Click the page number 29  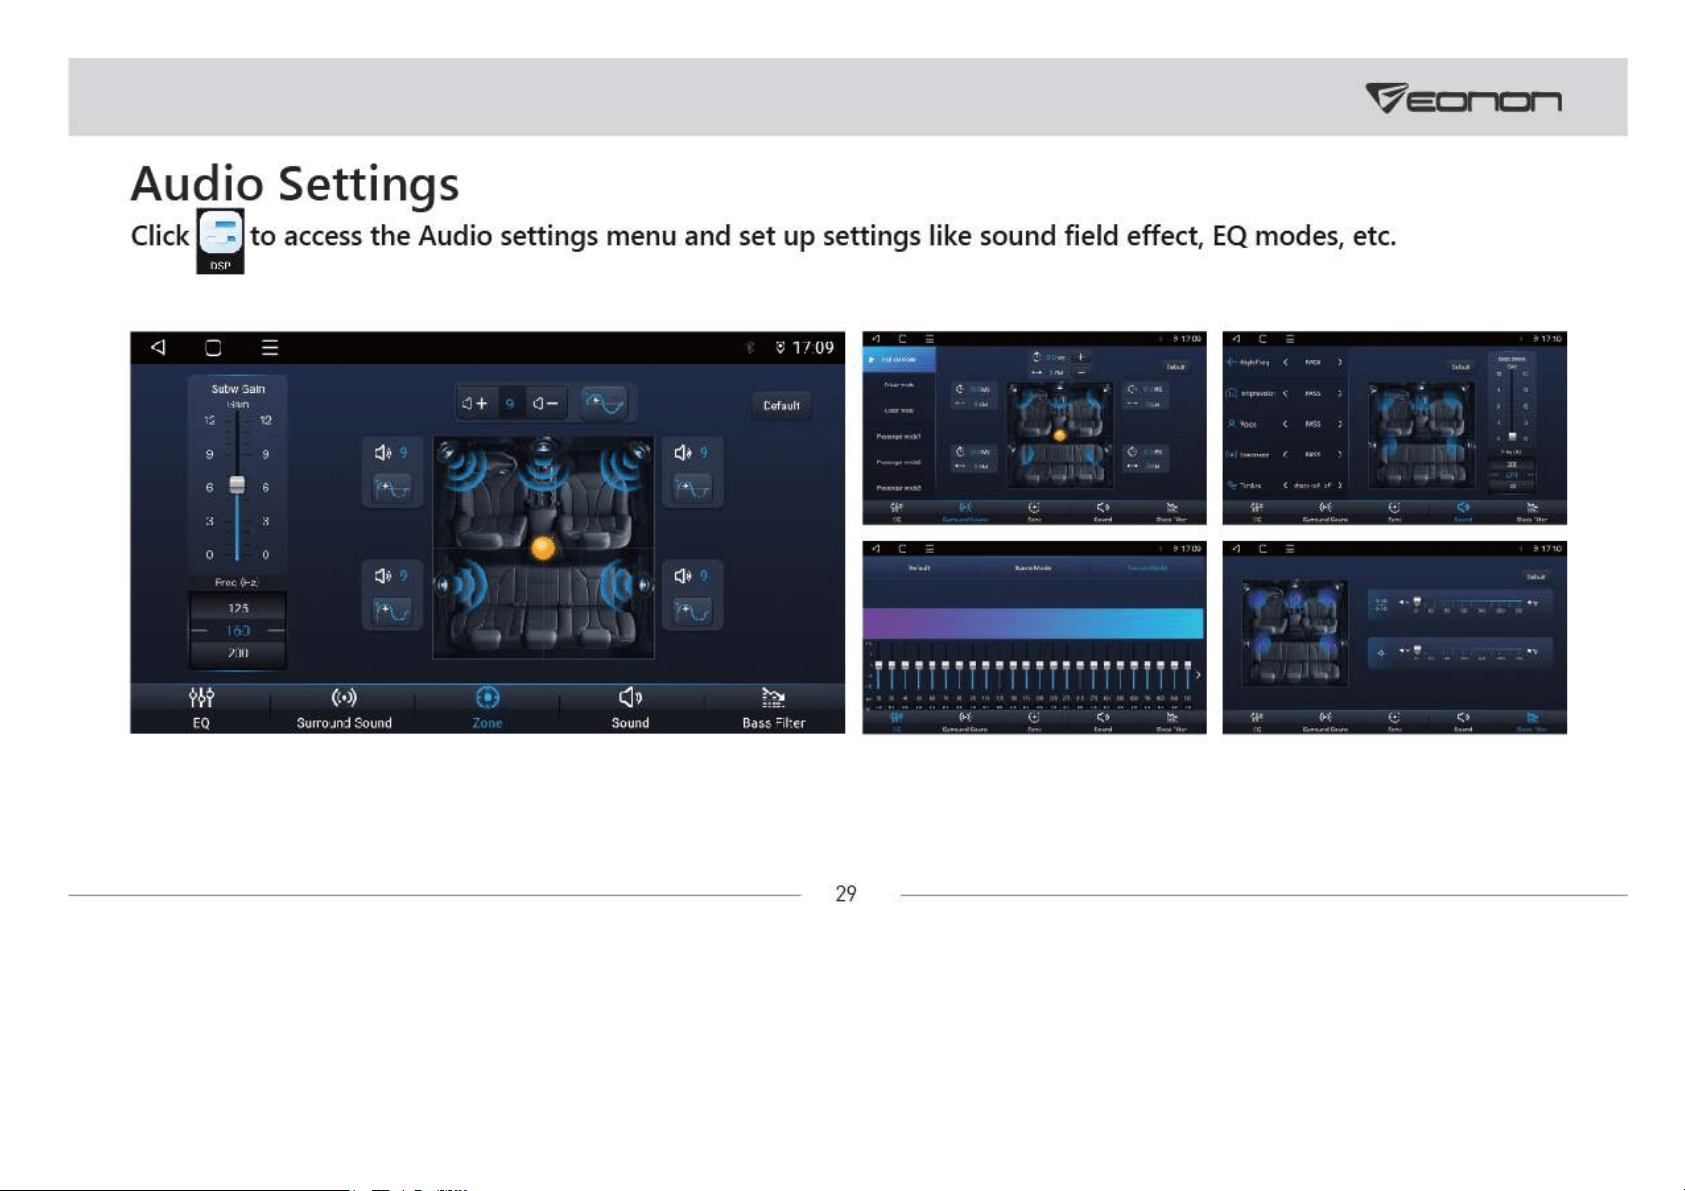[846, 894]
